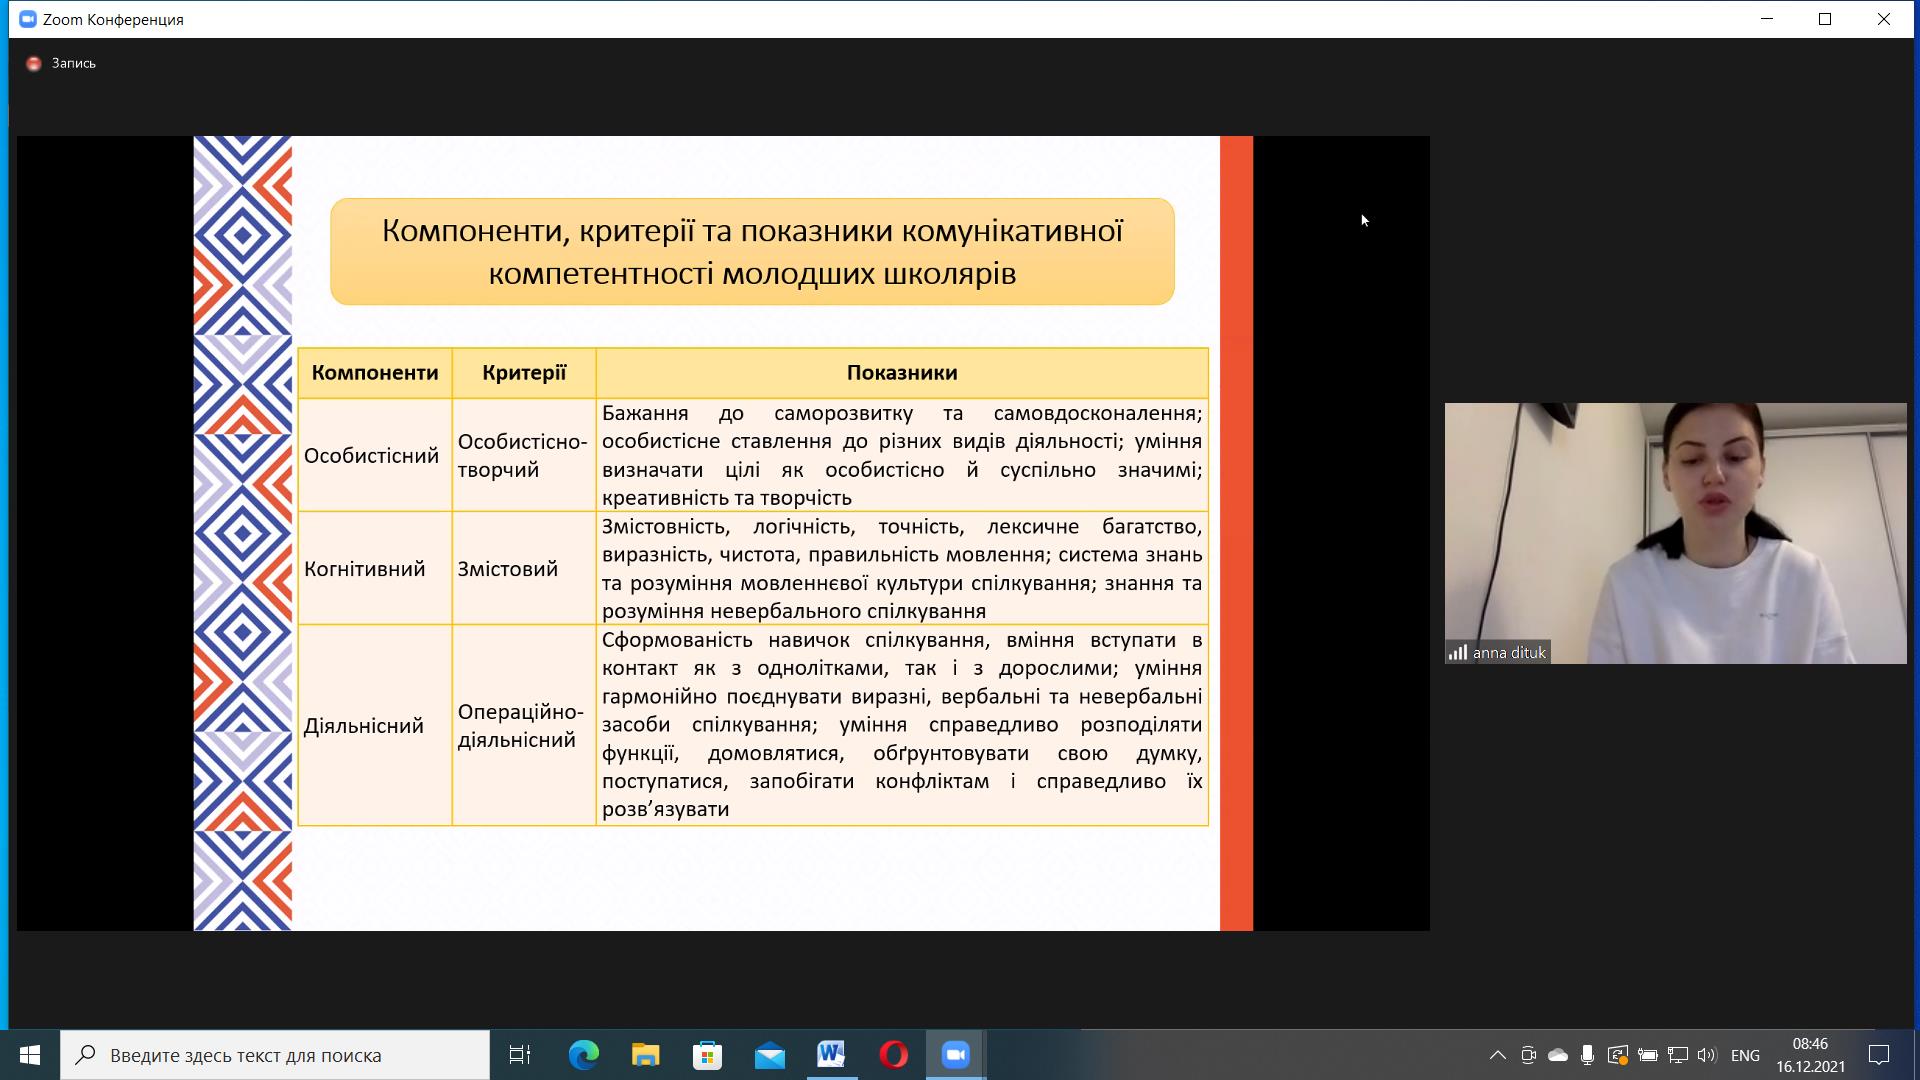Switch to Microsoft Word on the taskbar
This screenshot has width=1920, height=1080.
point(831,1055)
